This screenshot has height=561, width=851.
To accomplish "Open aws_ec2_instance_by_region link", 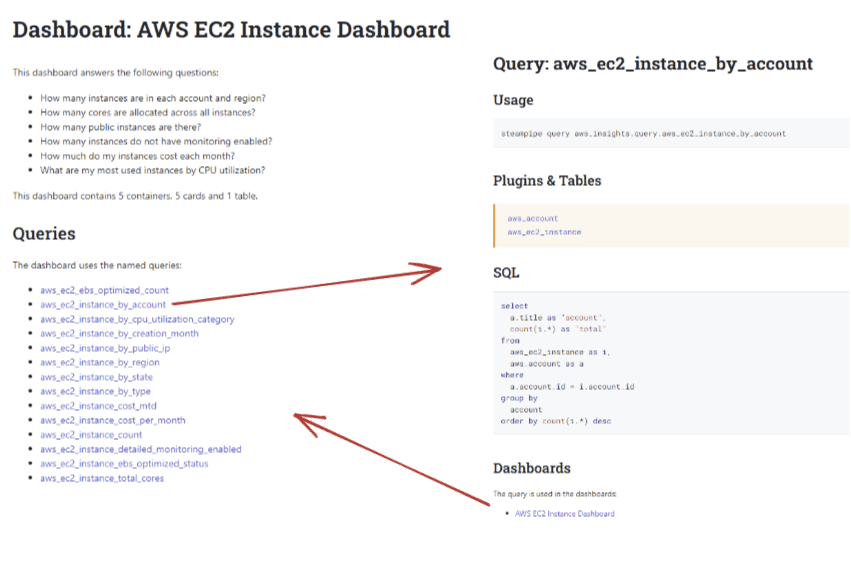I will (100, 362).
